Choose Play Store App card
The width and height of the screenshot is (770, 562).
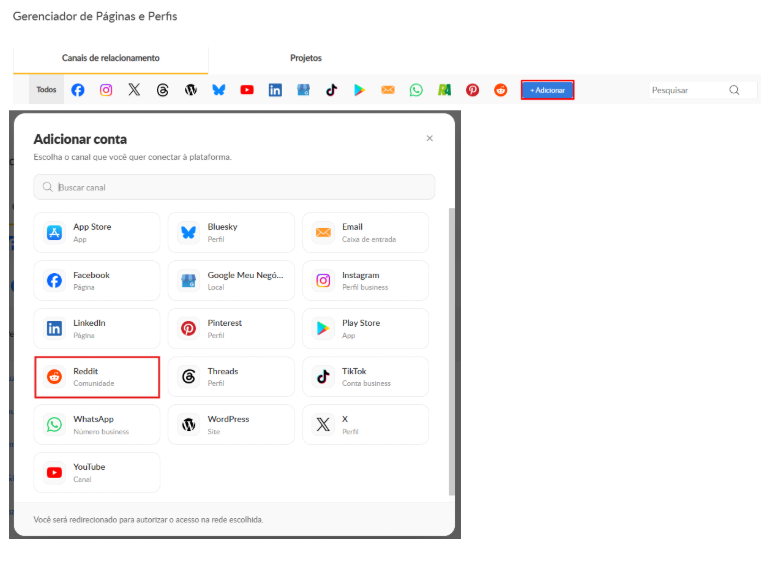(365, 329)
